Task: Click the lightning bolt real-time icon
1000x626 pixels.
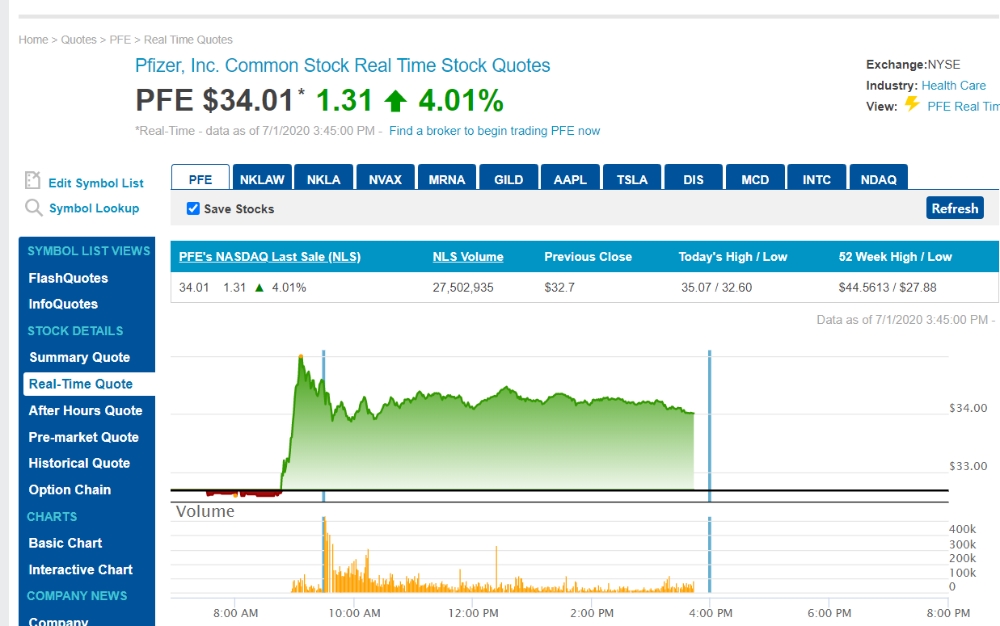Action: click(x=912, y=104)
